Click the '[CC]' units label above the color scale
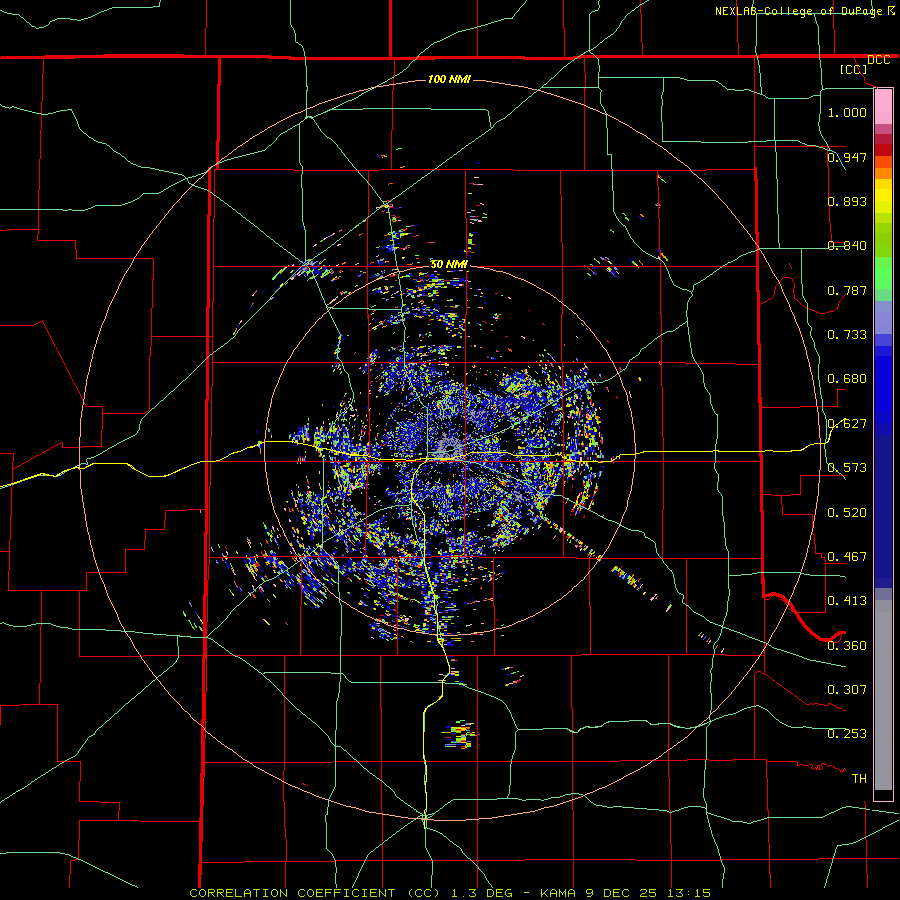 [854, 69]
